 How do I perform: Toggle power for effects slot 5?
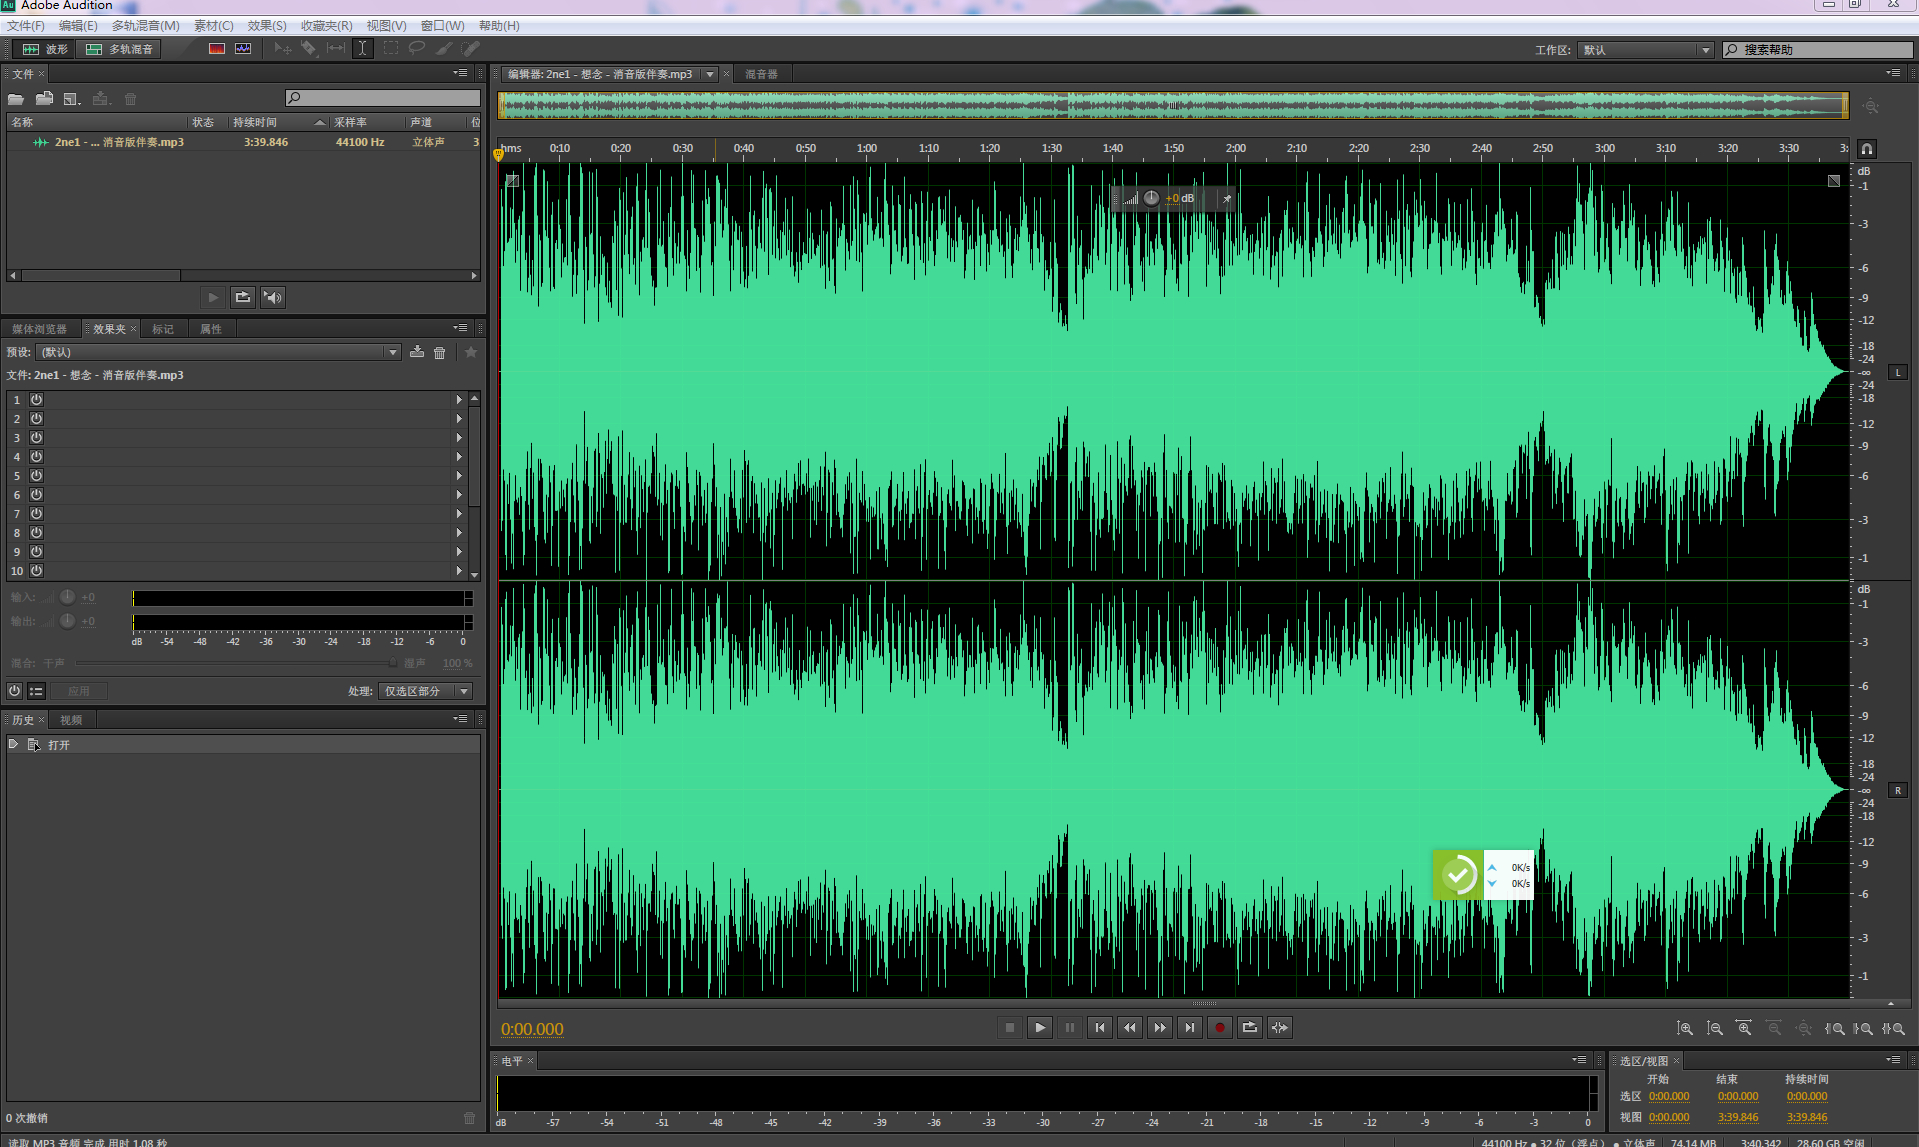coord(36,476)
